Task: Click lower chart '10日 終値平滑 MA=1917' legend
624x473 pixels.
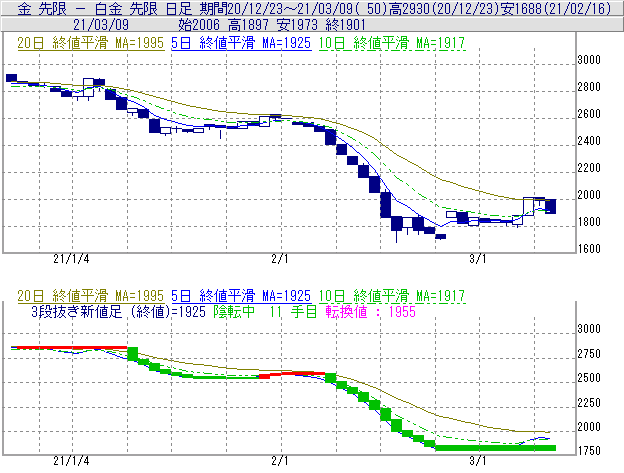Action: [392, 296]
